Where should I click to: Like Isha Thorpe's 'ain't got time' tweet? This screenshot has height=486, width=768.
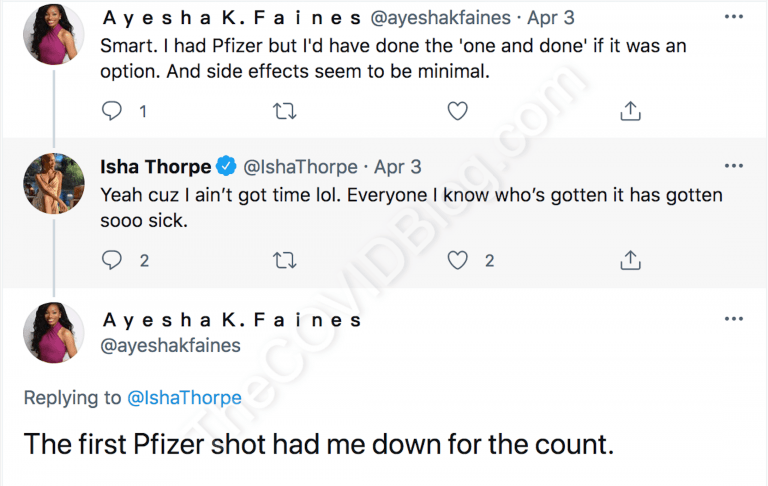click(x=457, y=260)
